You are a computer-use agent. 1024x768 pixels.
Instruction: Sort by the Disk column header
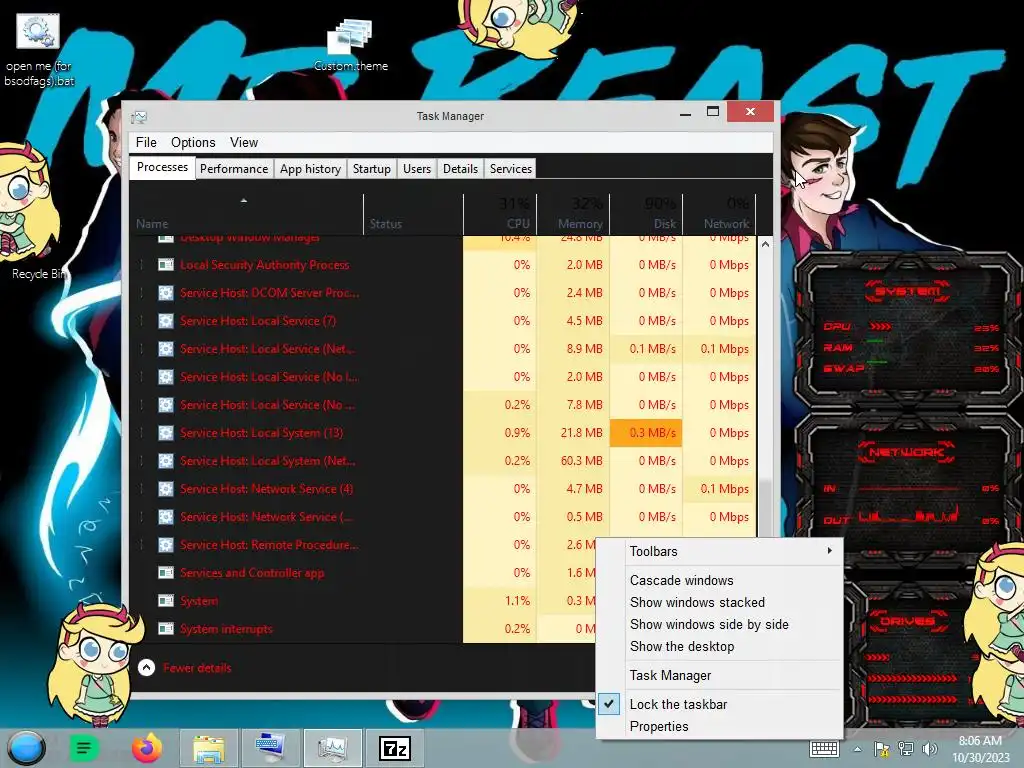[x=647, y=214]
